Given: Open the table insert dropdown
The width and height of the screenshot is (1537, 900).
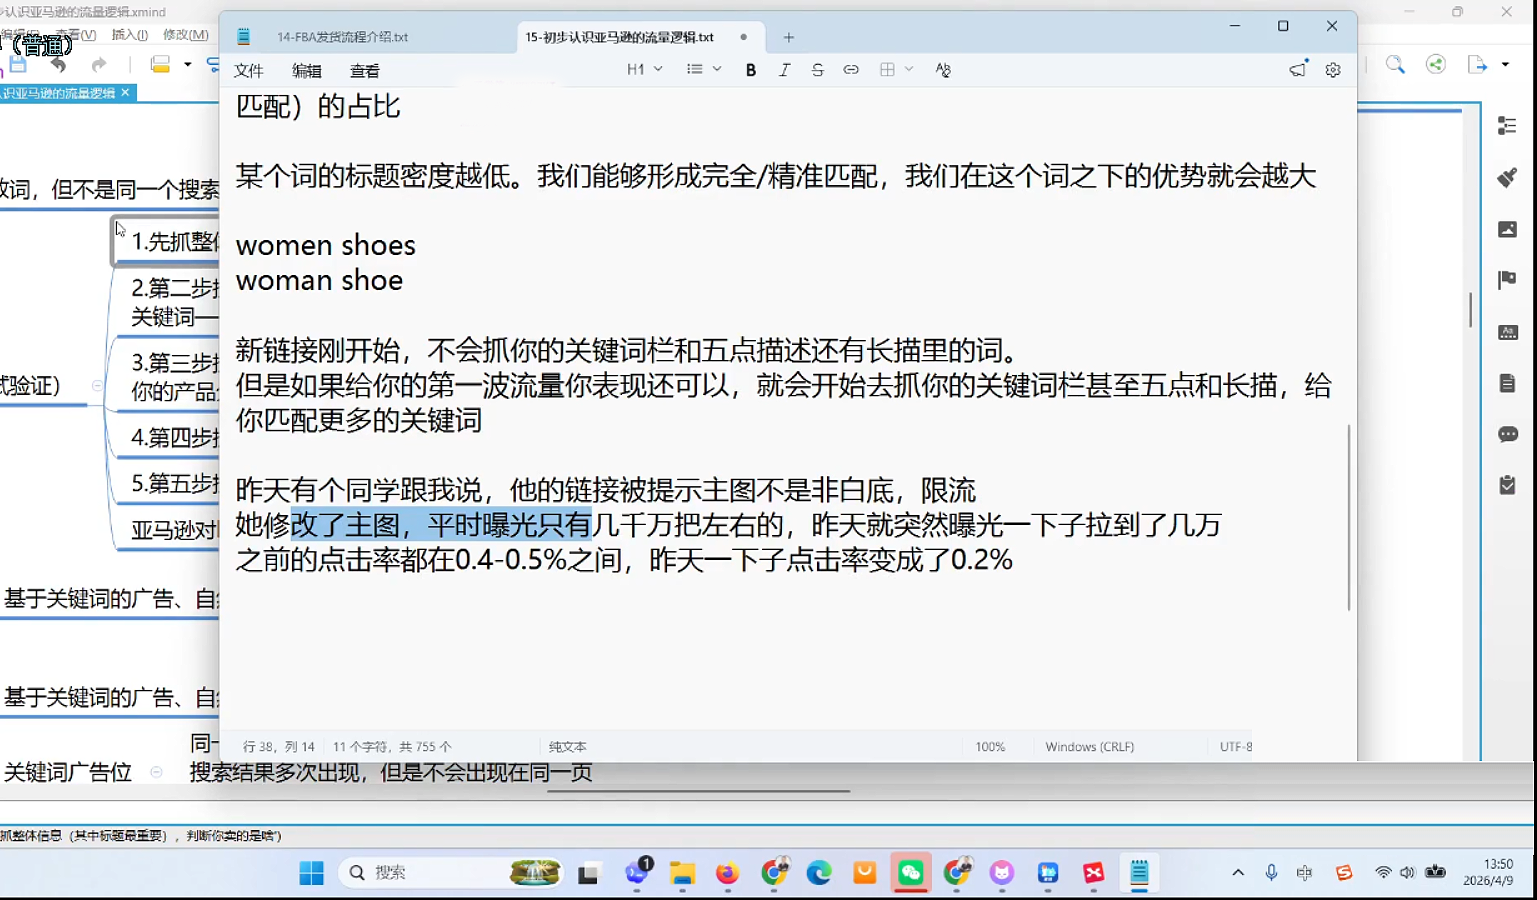Looking at the screenshot, I should pyautogui.click(x=896, y=70).
